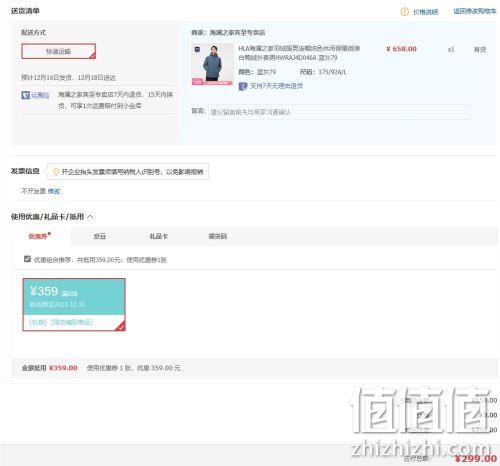
Task: Open the gift card tab
Action: pos(158,236)
